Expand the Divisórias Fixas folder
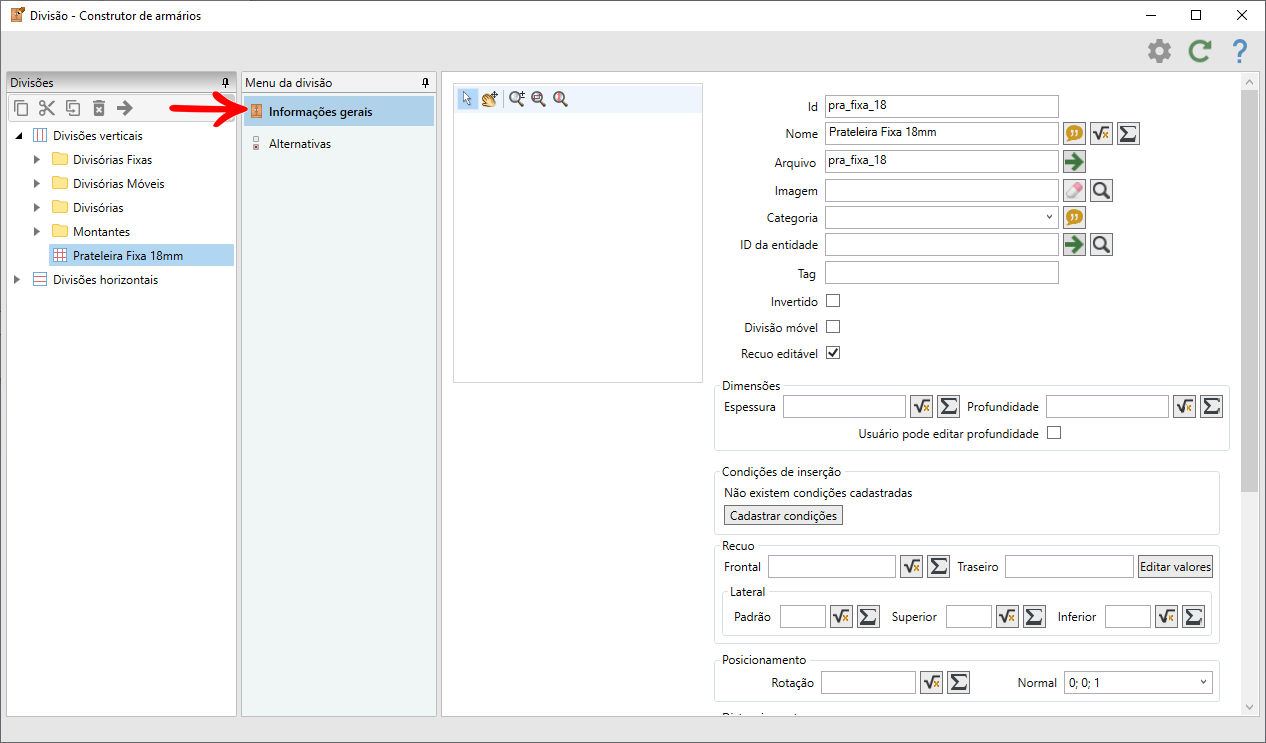 tap(37, 159)
